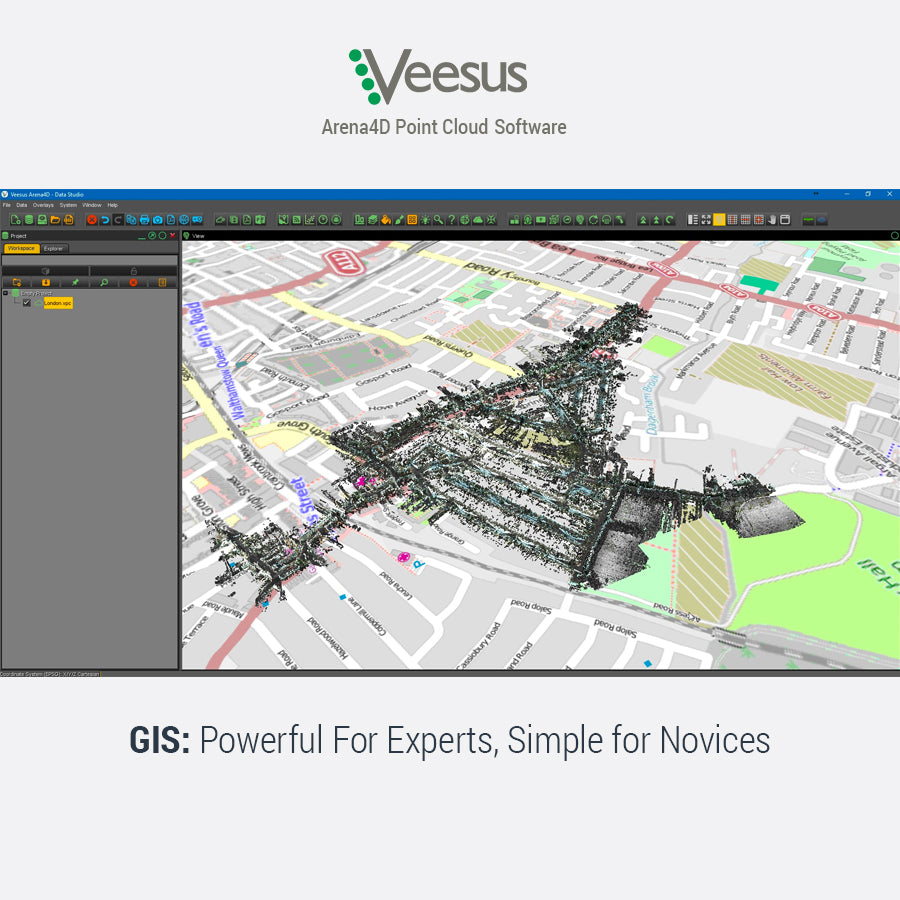The height and width of the screenshot is (900, 900).
Task: Click the gray redo arrow icon
Action: (x=118, y=220)
